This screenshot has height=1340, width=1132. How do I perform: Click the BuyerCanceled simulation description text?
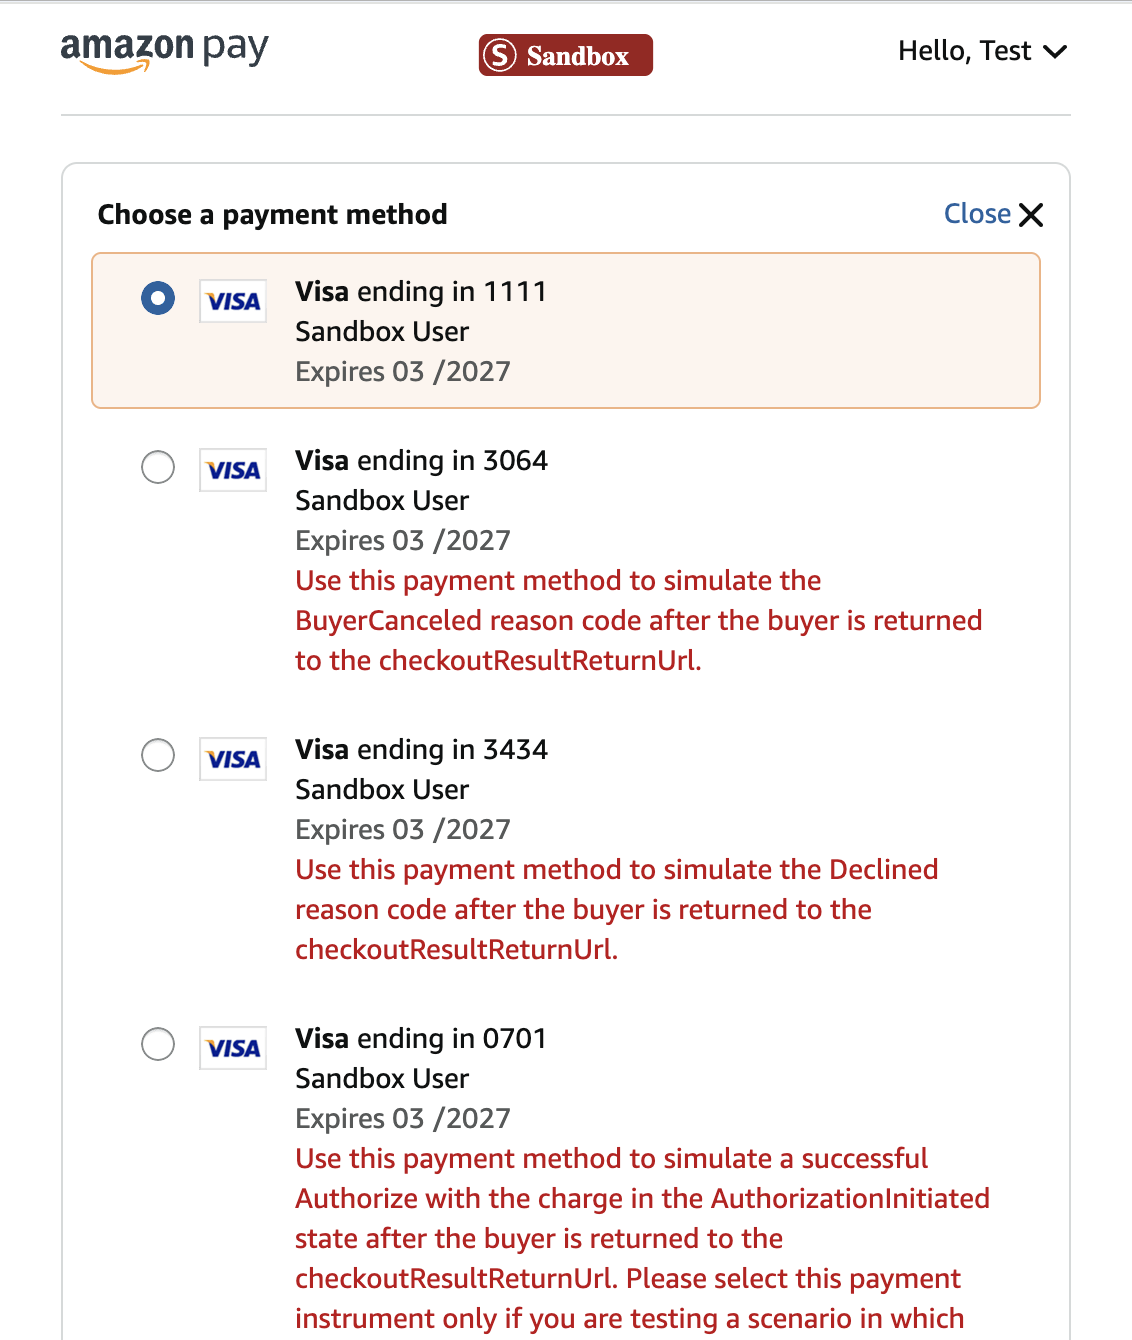point(638,621)
